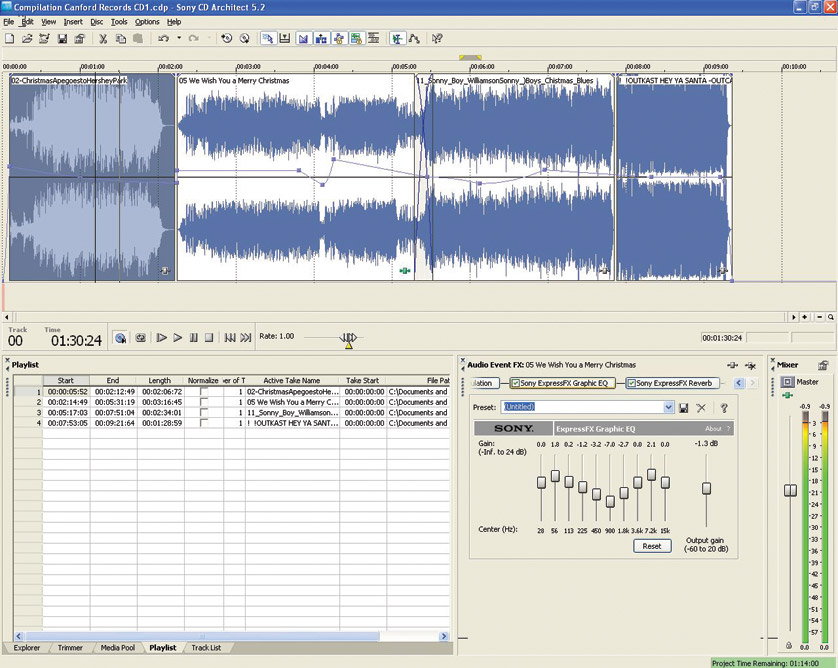Create a new project with the New icon

click(10, 38)
